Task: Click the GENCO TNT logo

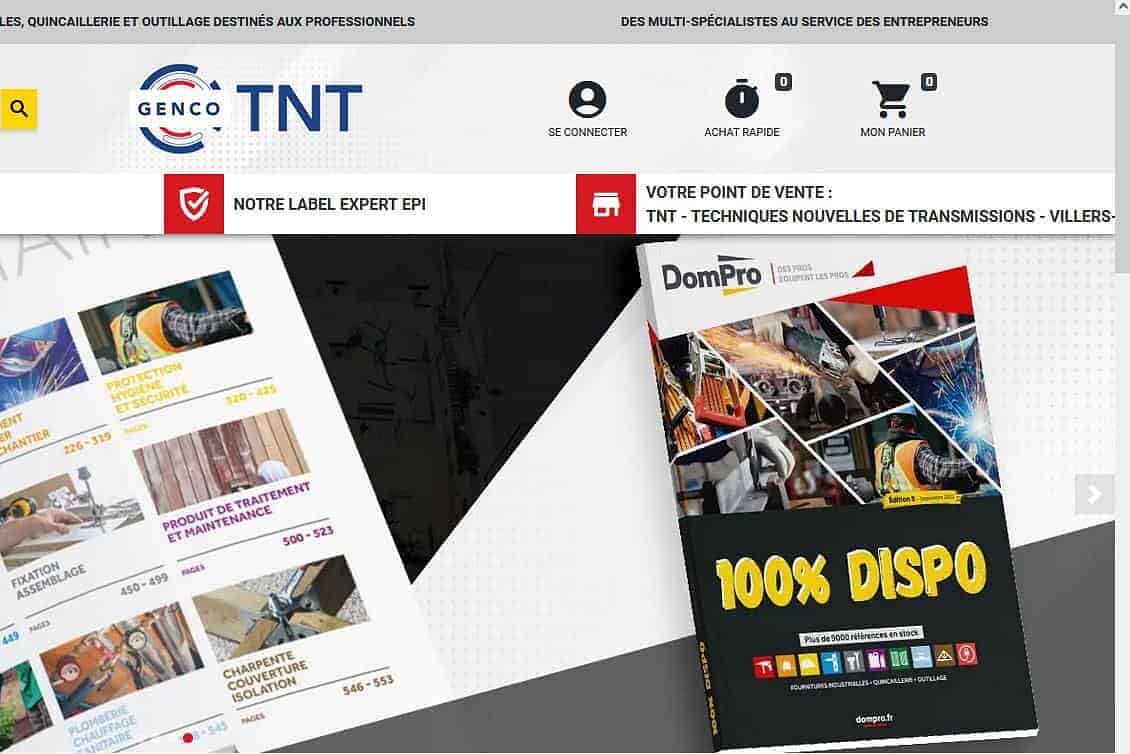Action: click(x=248, y=107)
